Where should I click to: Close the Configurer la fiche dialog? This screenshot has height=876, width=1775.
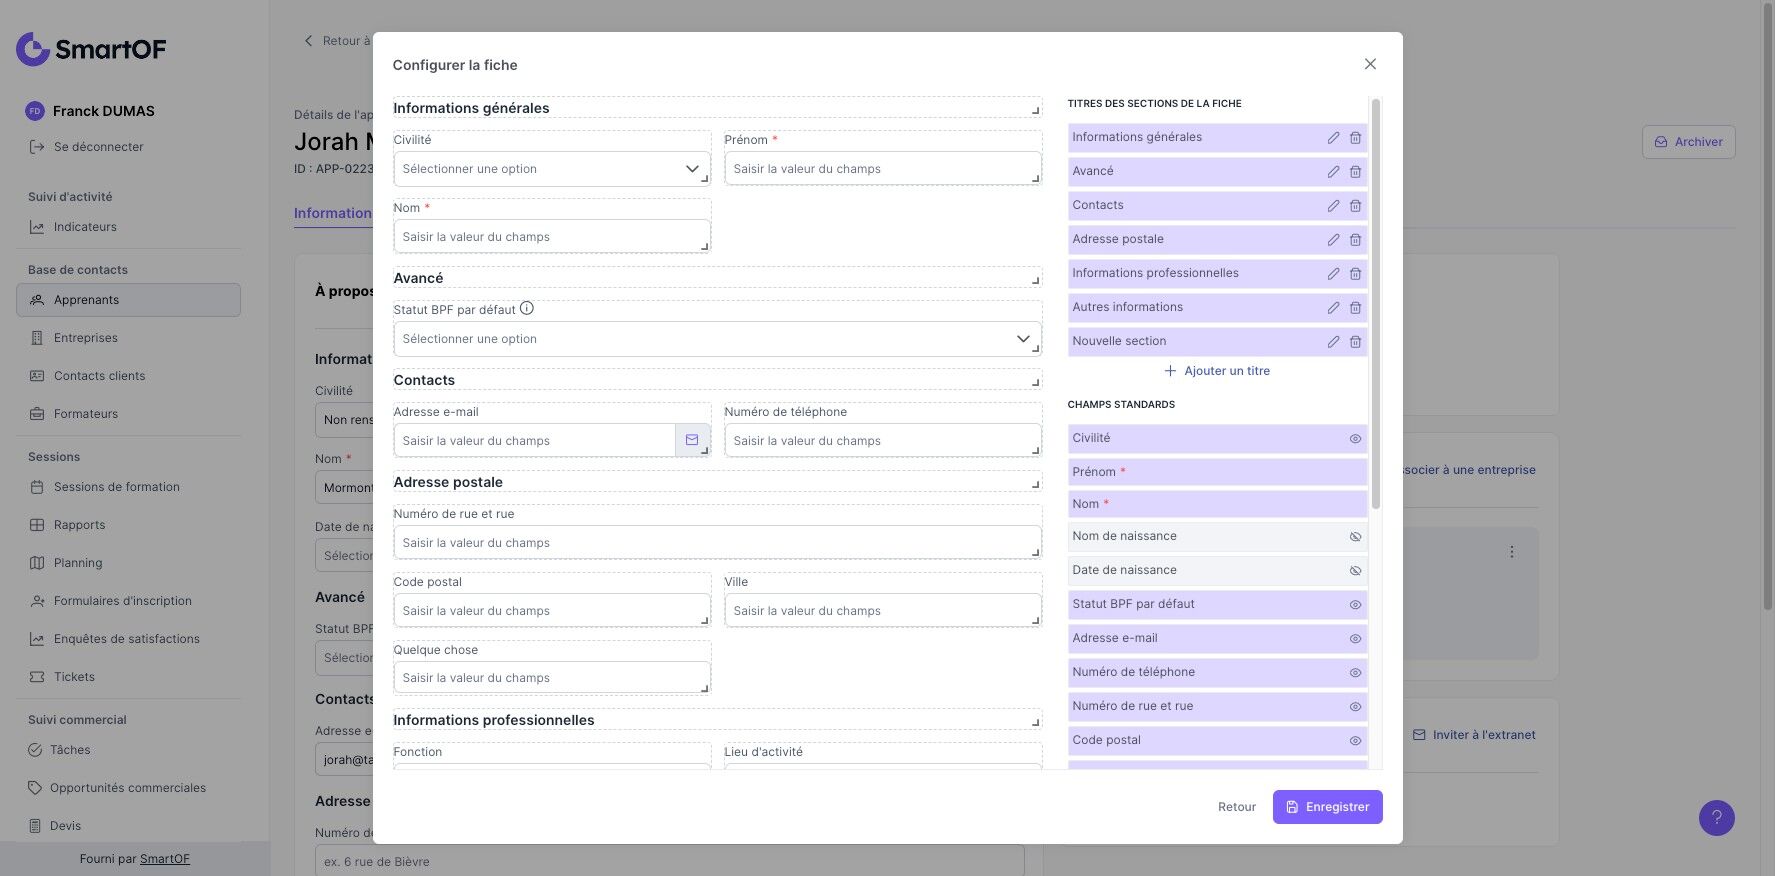(1370, 64)
